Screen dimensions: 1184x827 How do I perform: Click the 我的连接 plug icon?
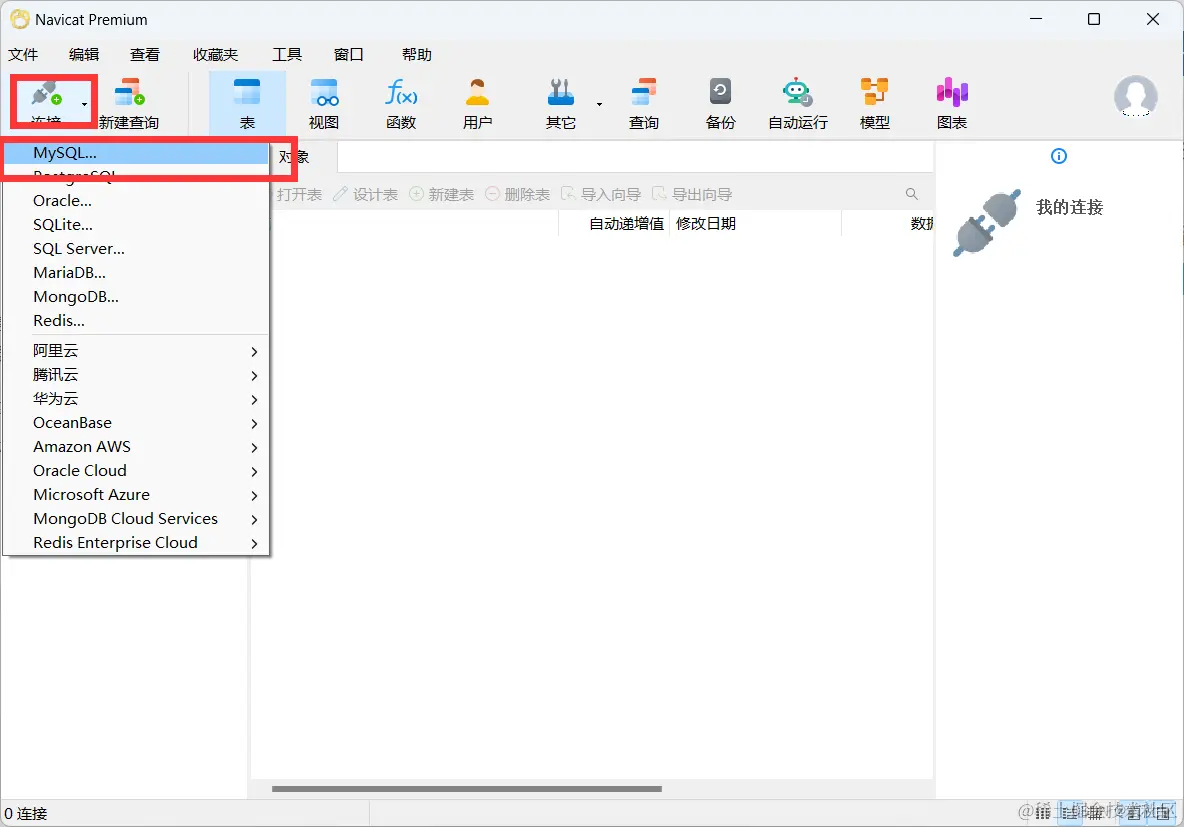click(987, 223)
